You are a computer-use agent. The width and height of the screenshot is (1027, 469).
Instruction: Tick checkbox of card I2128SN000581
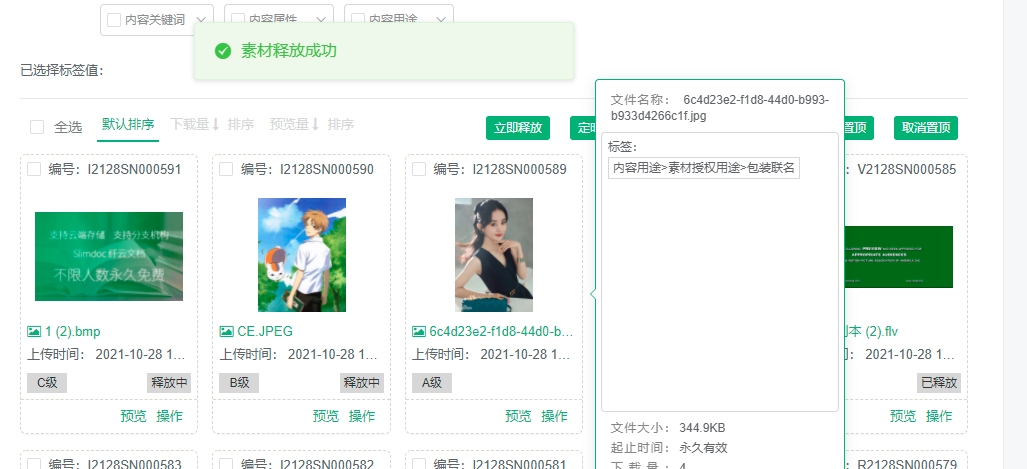[x=419, y=464]
